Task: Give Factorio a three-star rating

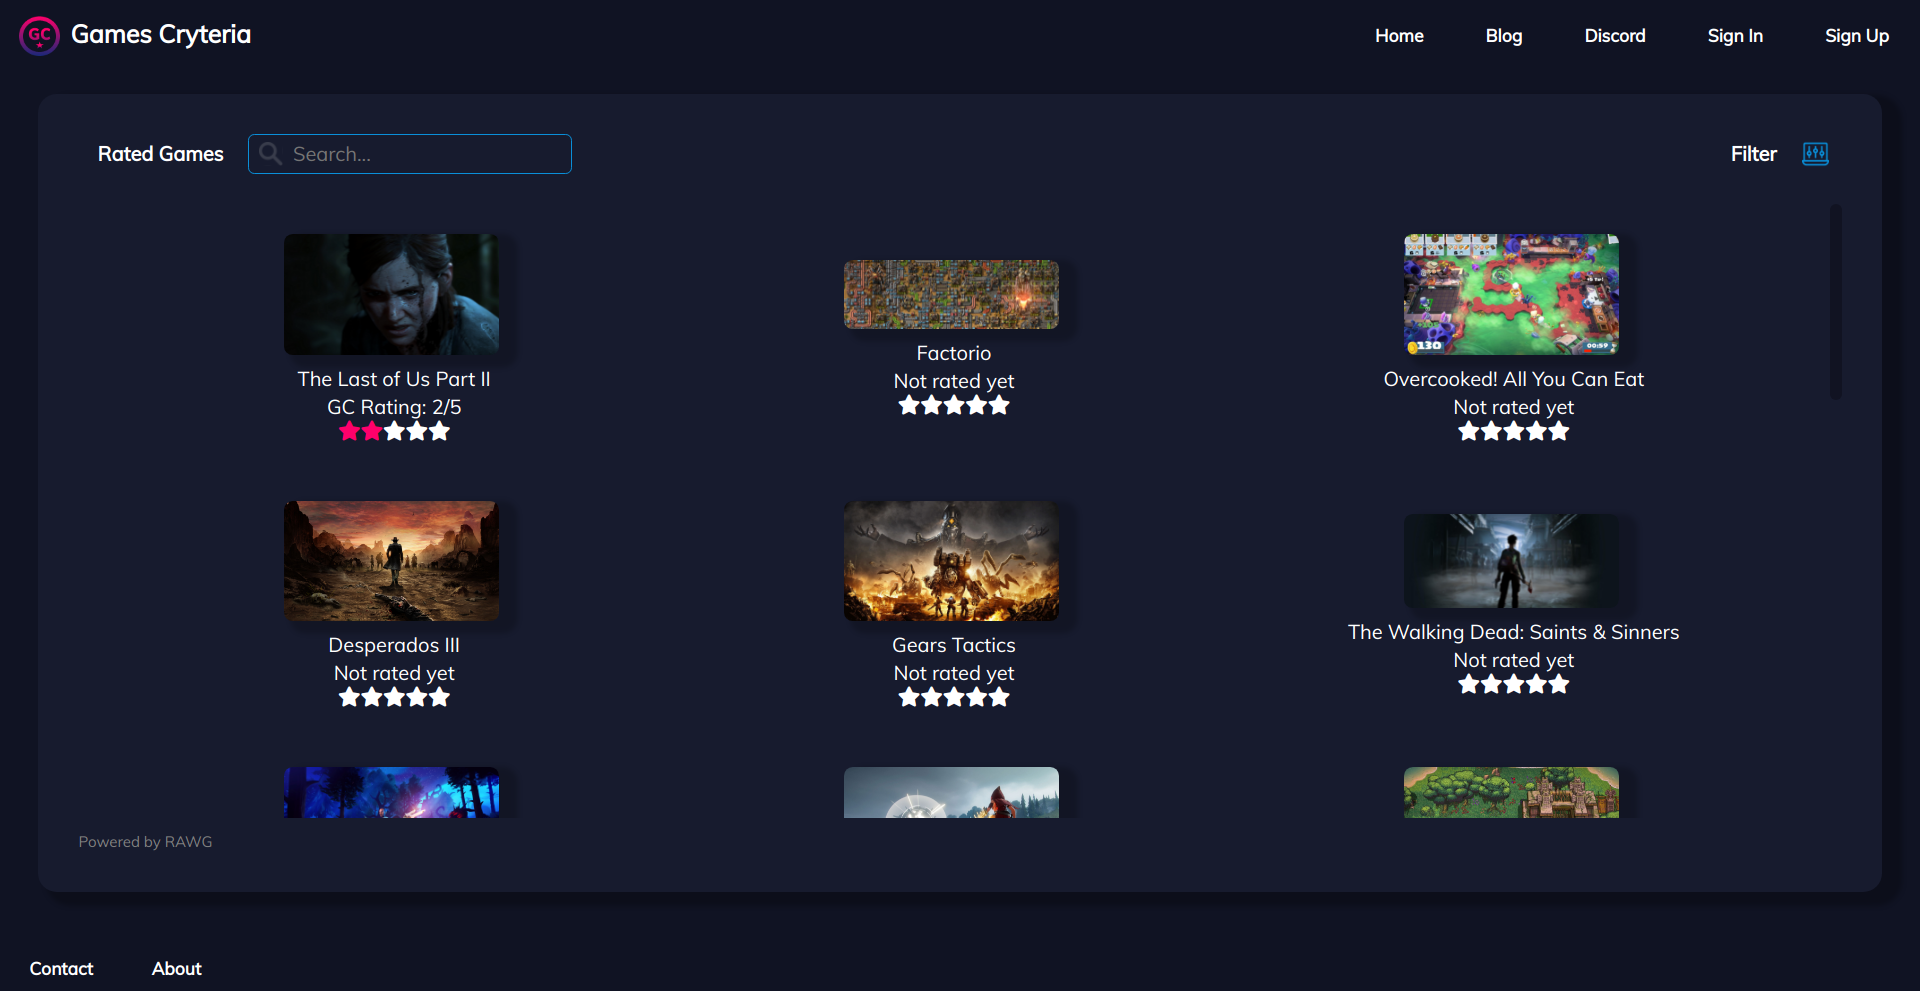Action: pyautogui.click(x=954, y=406)
